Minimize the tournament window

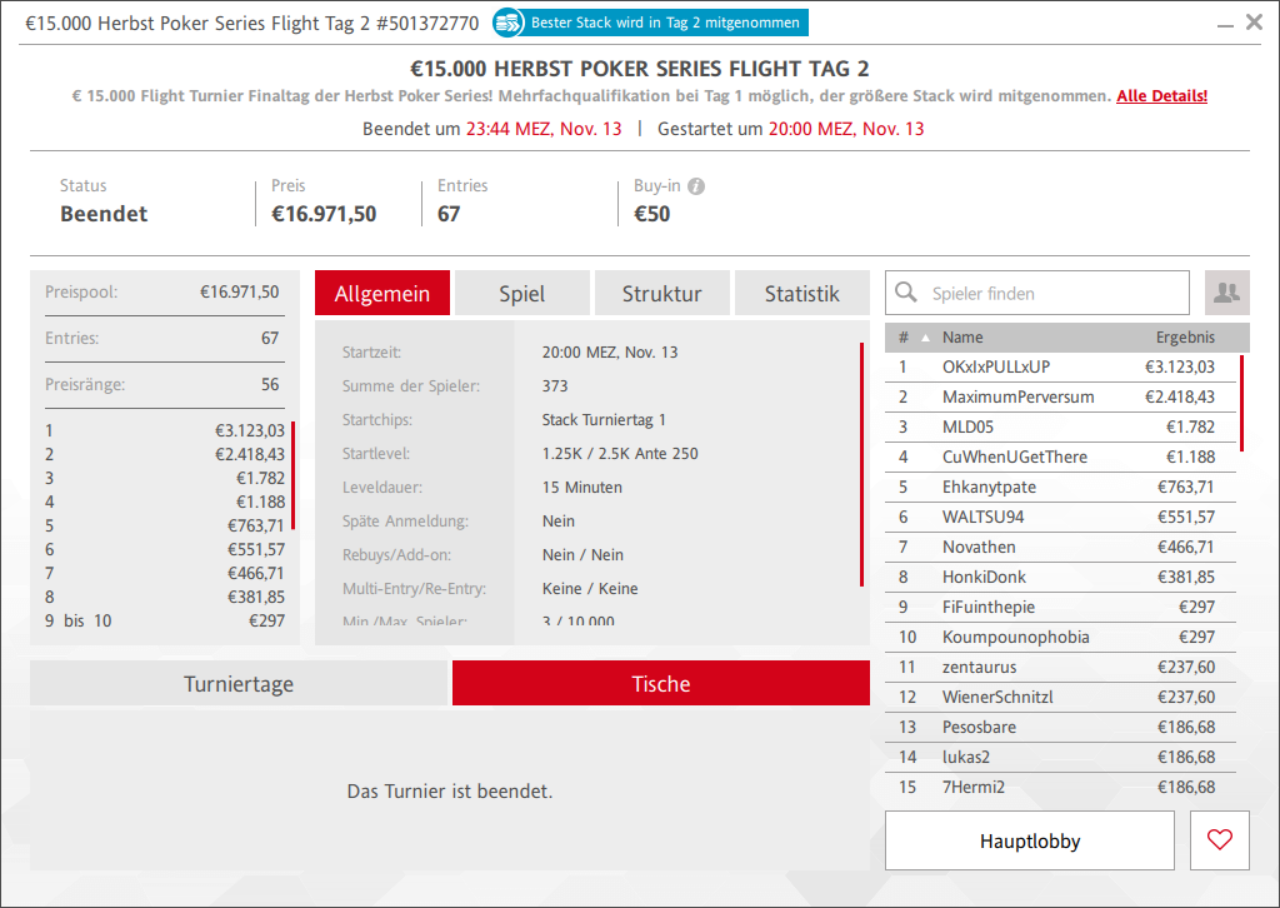click(1224, 23)
